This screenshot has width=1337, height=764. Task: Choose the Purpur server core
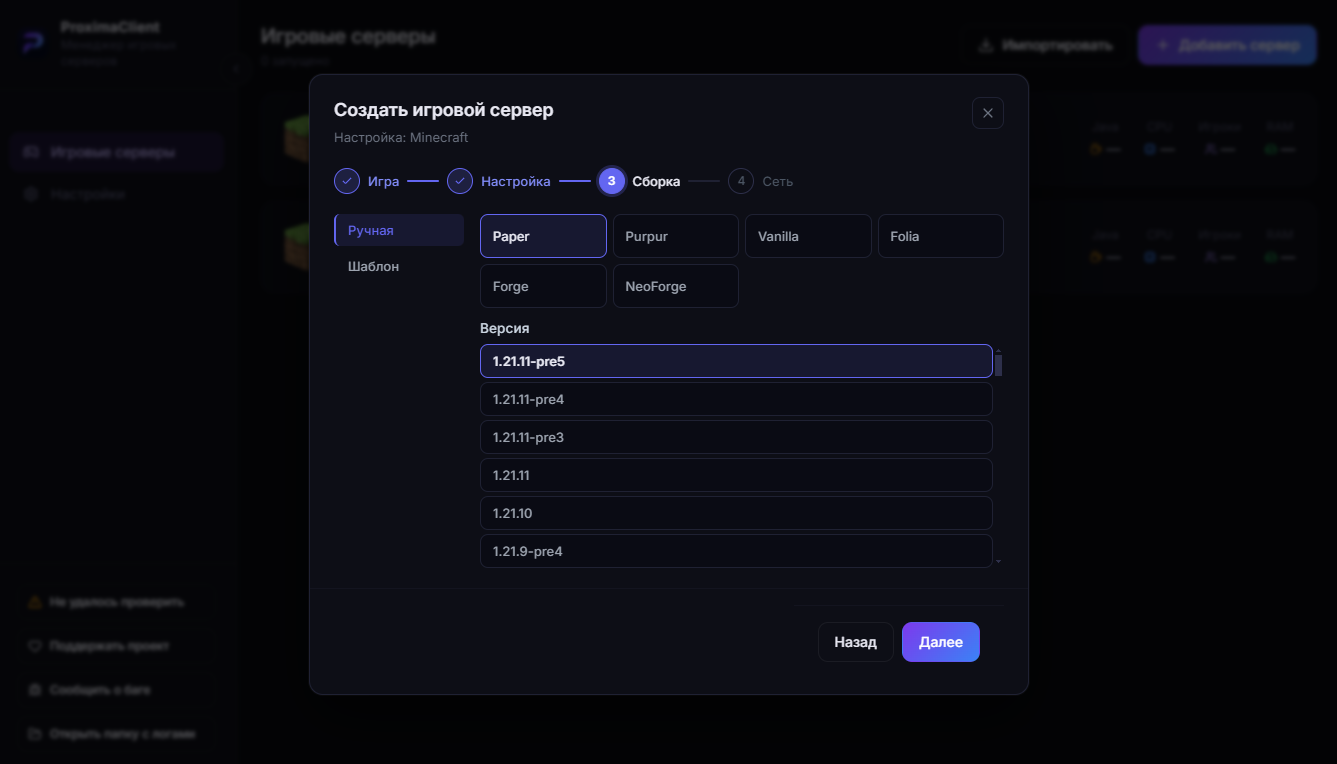click(x=676, y=236)
